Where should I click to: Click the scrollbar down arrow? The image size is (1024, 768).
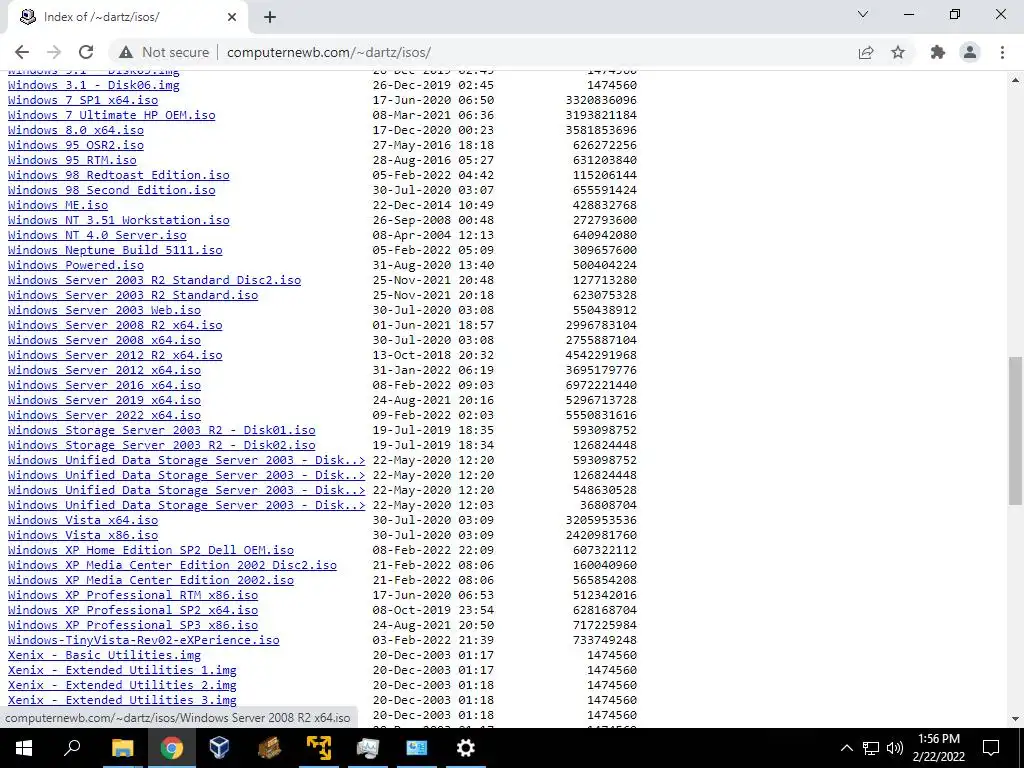(1015, 719)
